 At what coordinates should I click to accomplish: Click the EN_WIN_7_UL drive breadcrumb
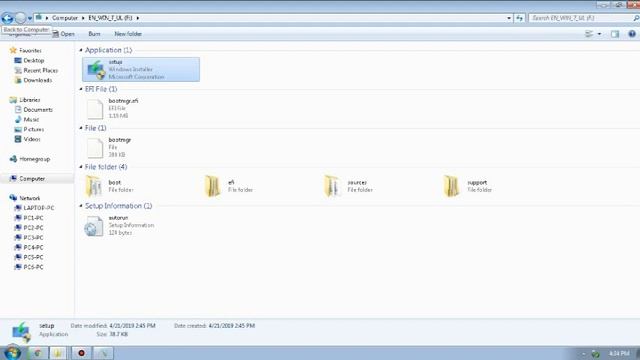pyautogui.click(x=110, y=18)
